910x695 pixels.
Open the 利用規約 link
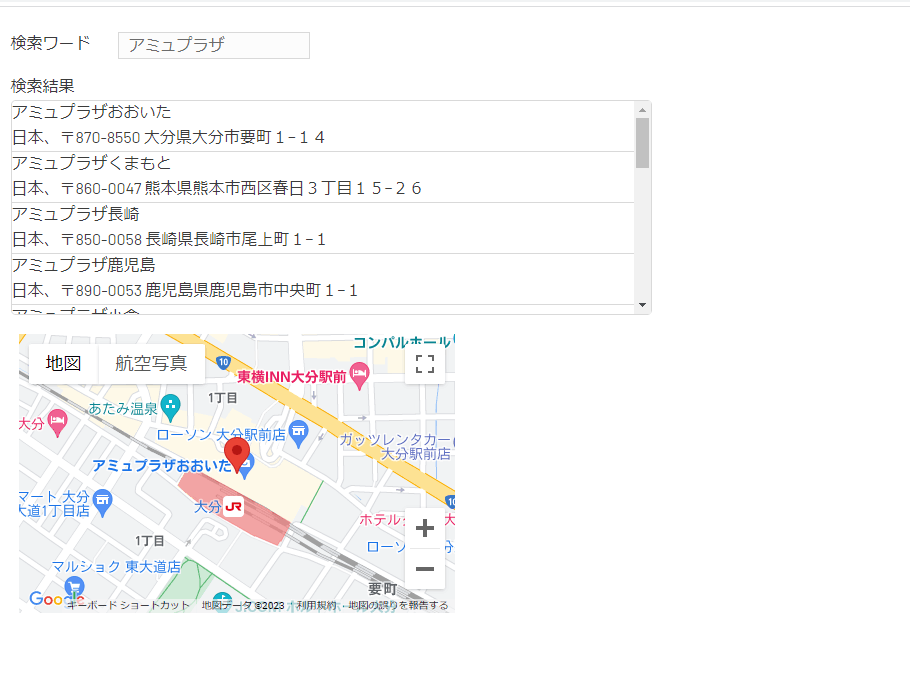coord(316,605)
